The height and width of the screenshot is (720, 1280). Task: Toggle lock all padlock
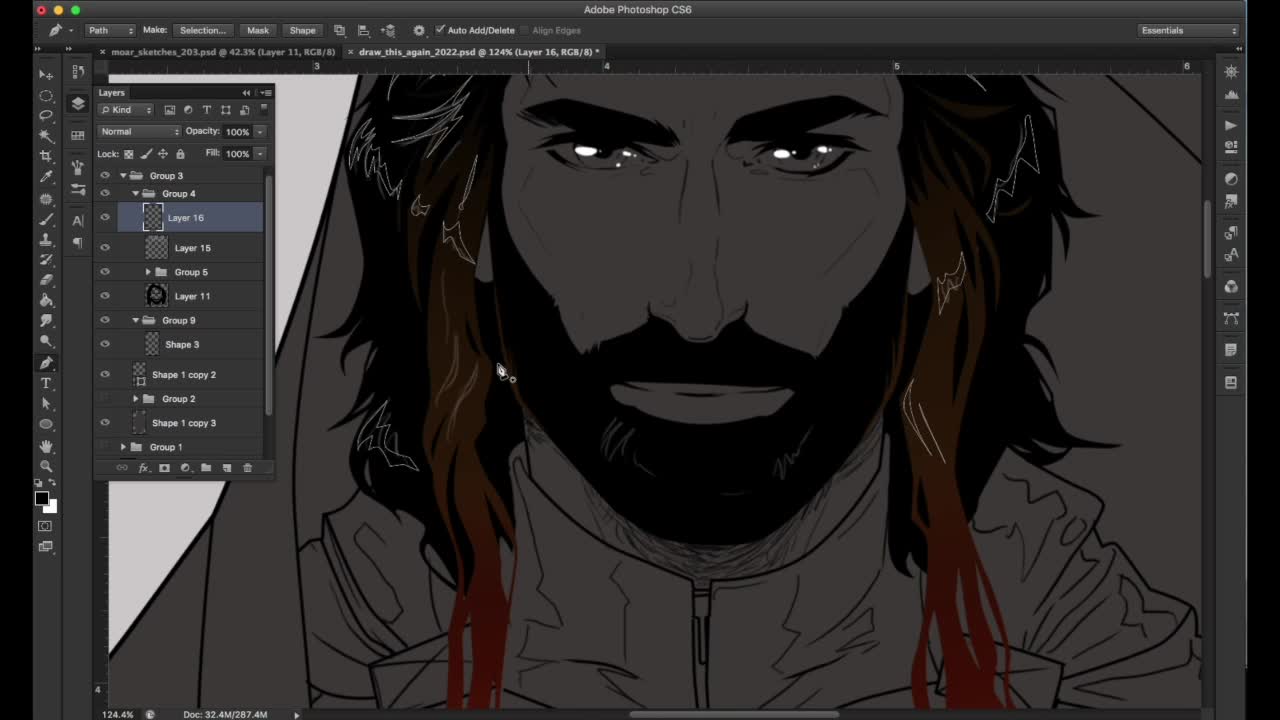click(x=180, y=154)
